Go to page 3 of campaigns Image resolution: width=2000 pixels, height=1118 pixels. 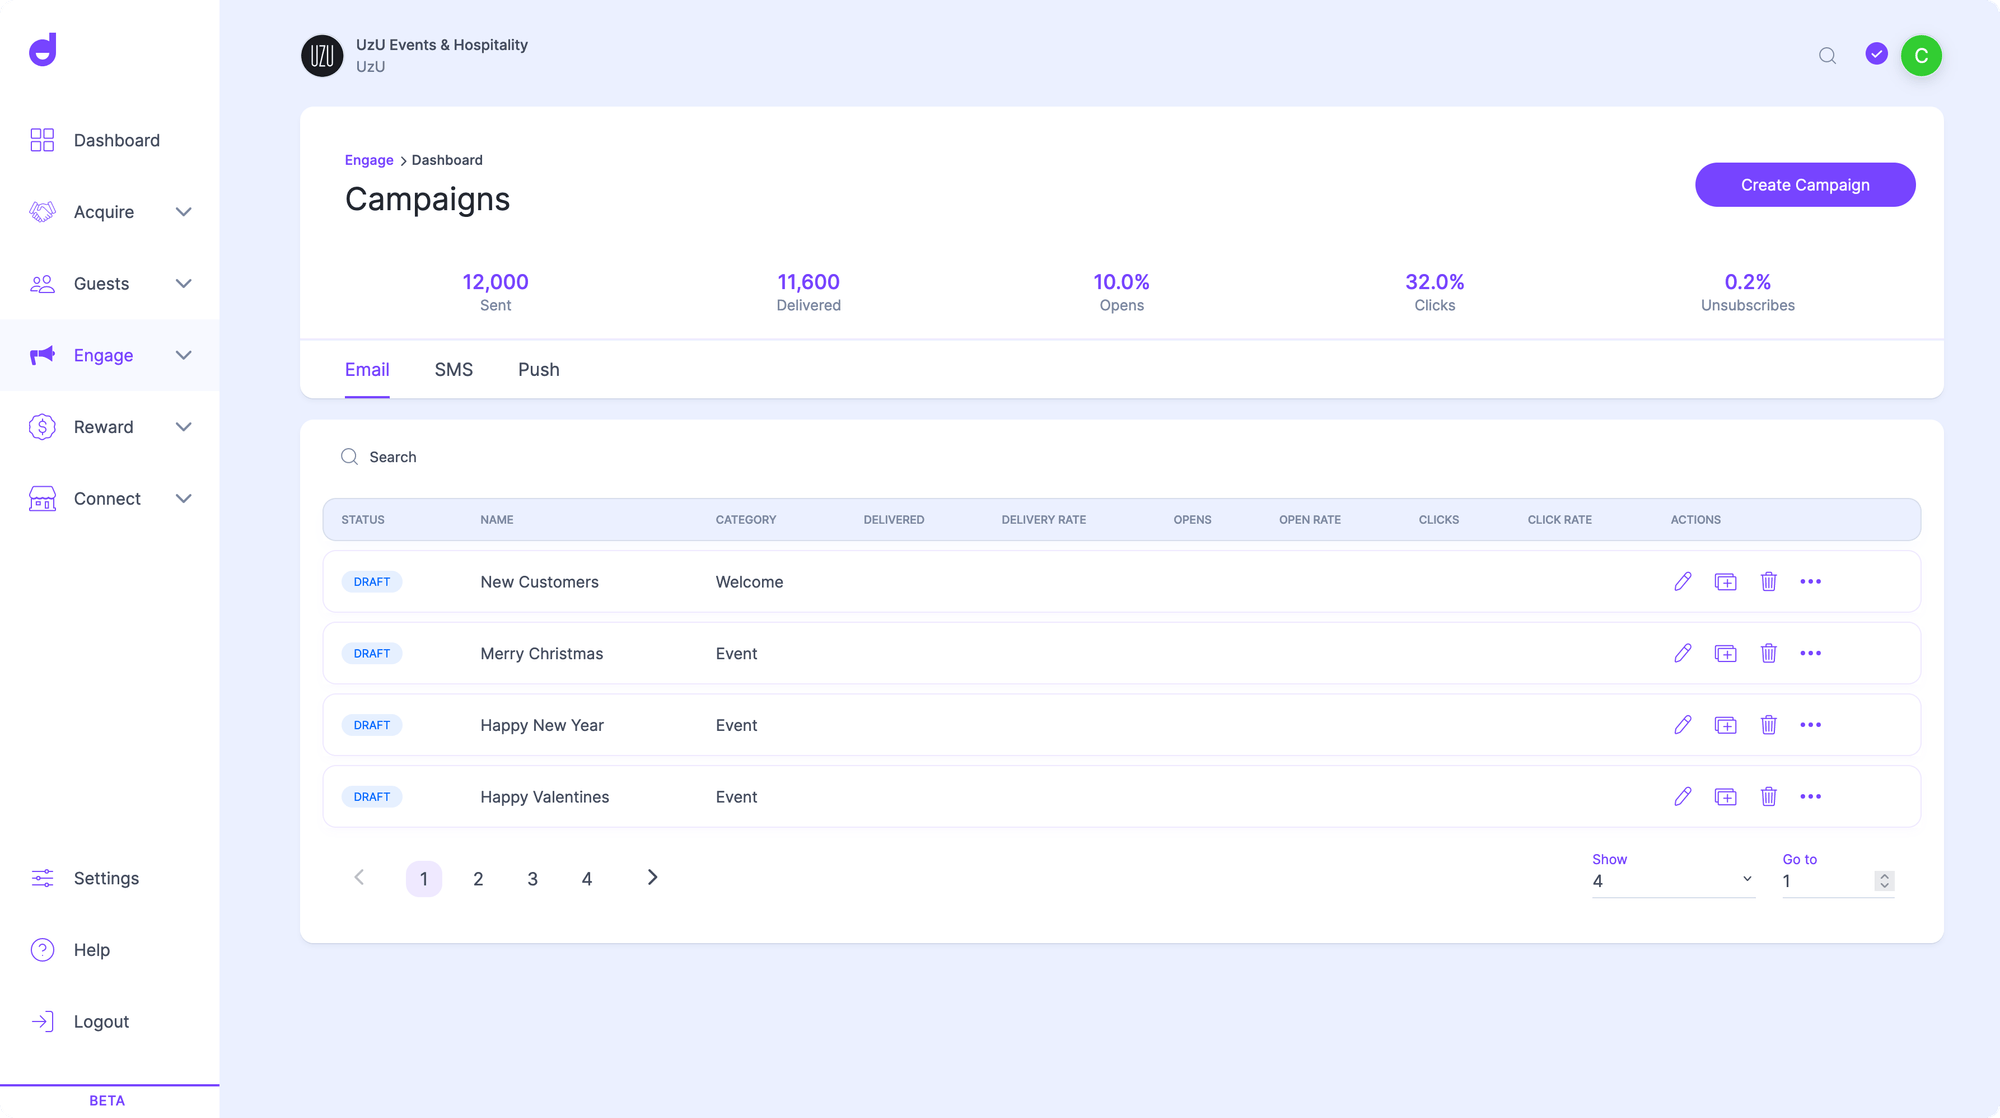(532, 879)
